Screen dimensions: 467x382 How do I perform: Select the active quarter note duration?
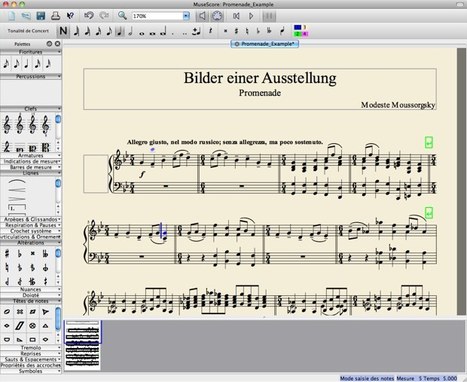119,31
